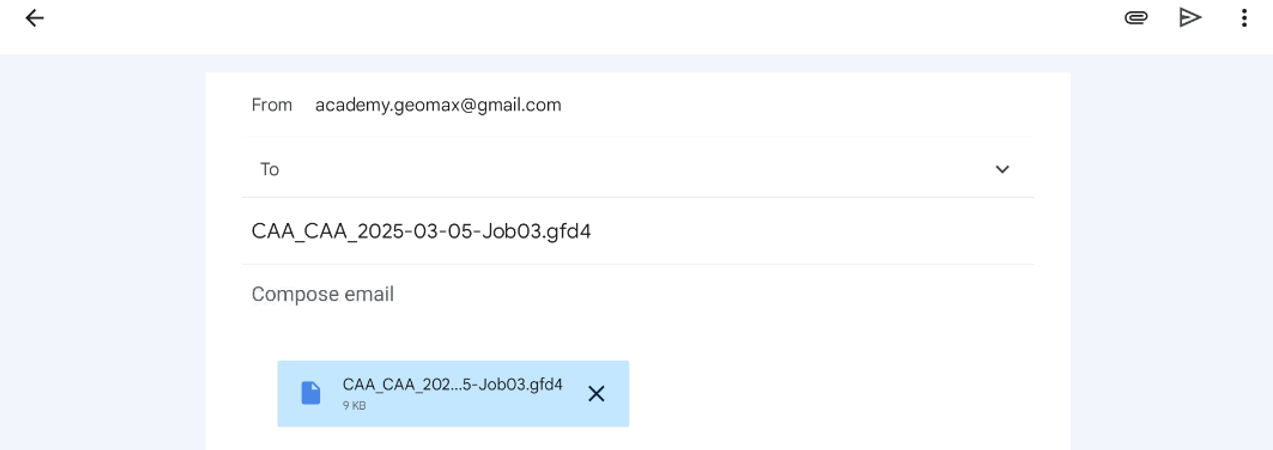Focus the empty To recipient field
Image resolution: width=1273 pixels, height=450 pixels.
(x=600, y=170)
